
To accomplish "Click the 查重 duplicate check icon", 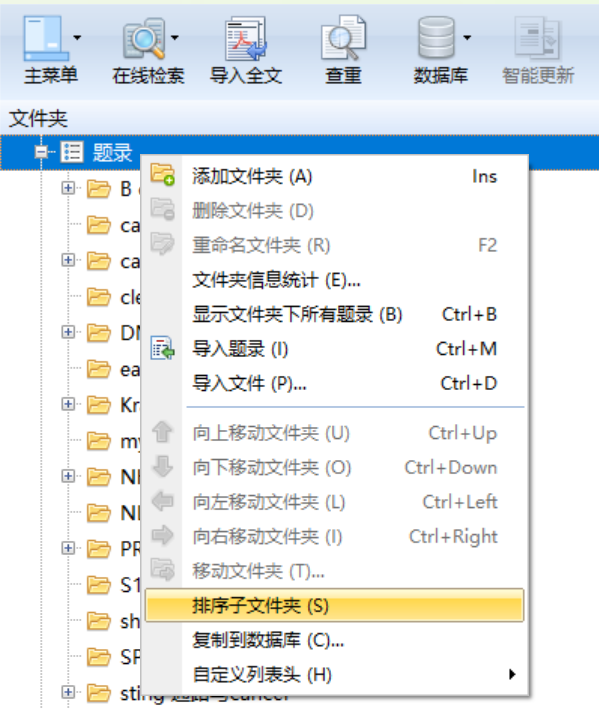I will point(343,39).
